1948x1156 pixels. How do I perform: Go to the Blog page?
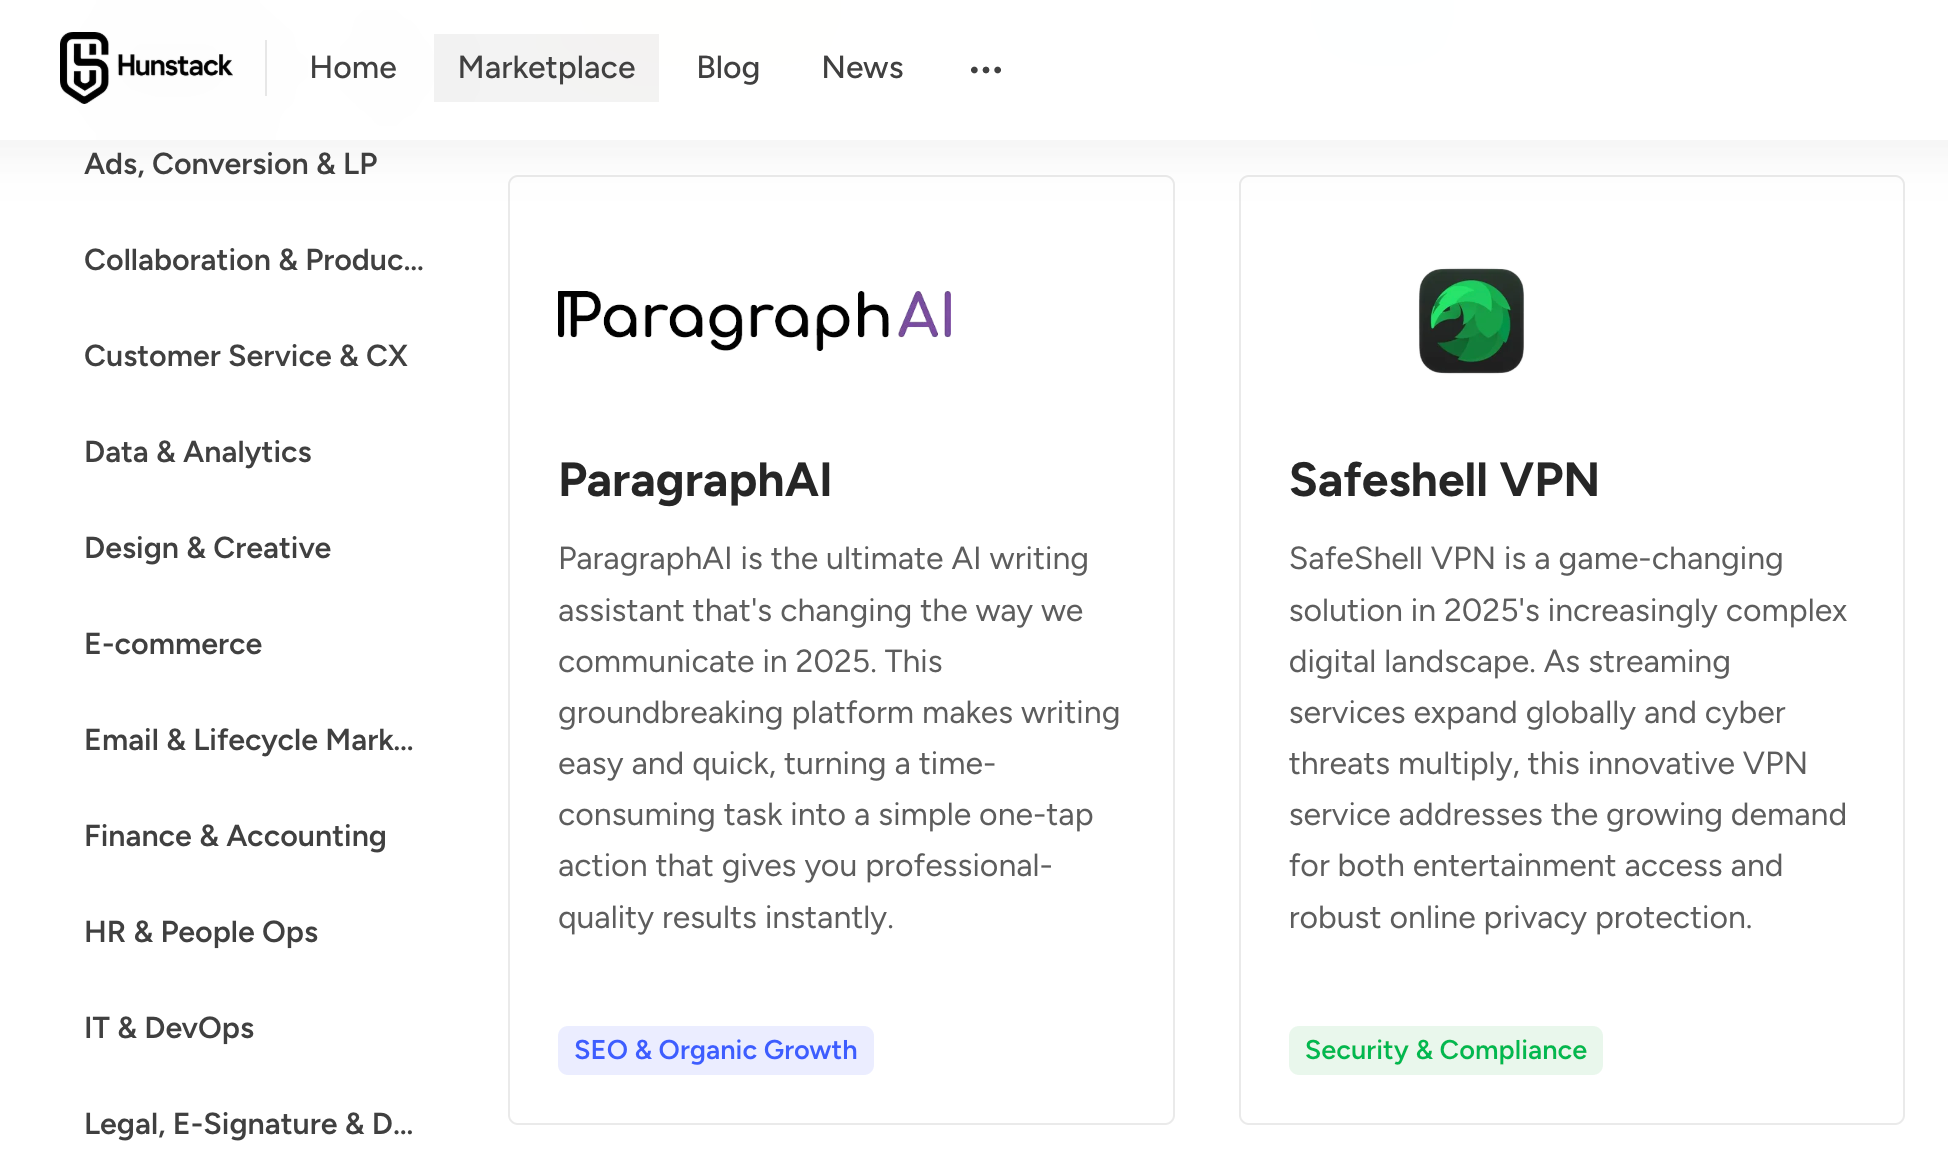coord(727,68)
